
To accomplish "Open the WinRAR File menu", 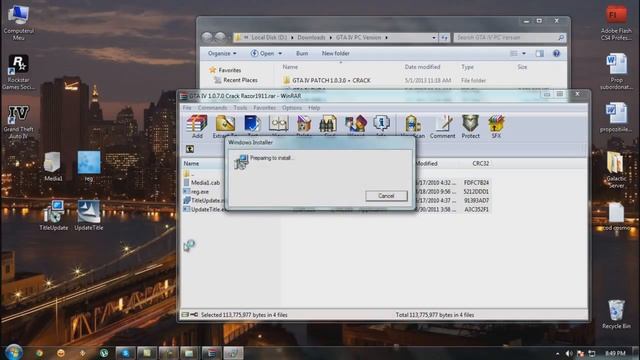I will pos(187,108).
